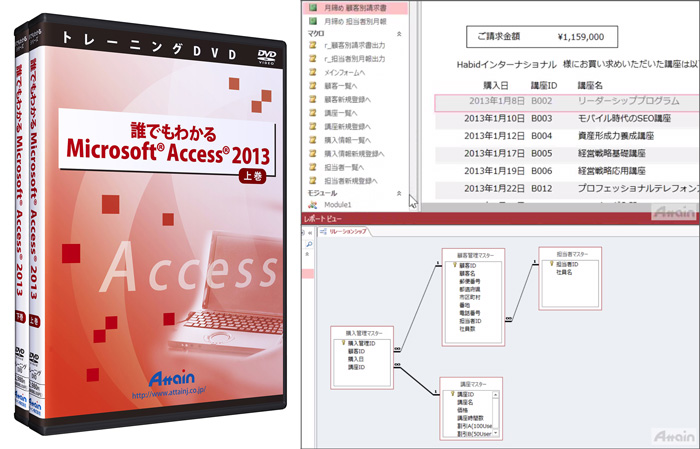The height and width of the screenshot is (449, 700).
Task: Select the 講座マスター table title
Action: pos(473,384)
